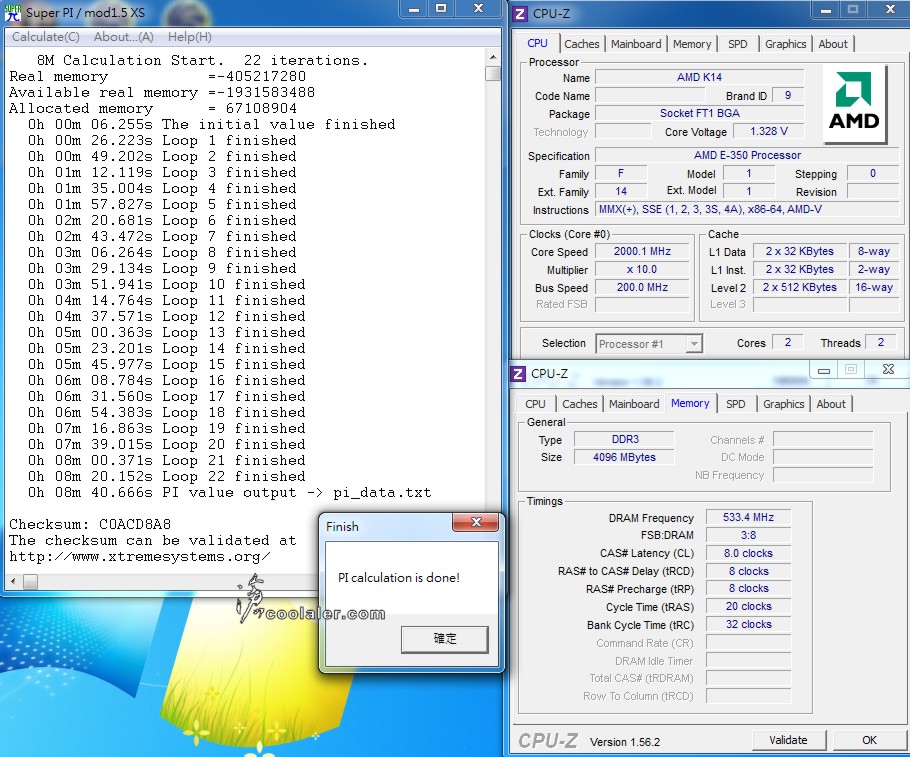Viewport: 910px width, 757px height.
Task: Expand the Processor #1 selection dropdown
Action: point(694,344)
